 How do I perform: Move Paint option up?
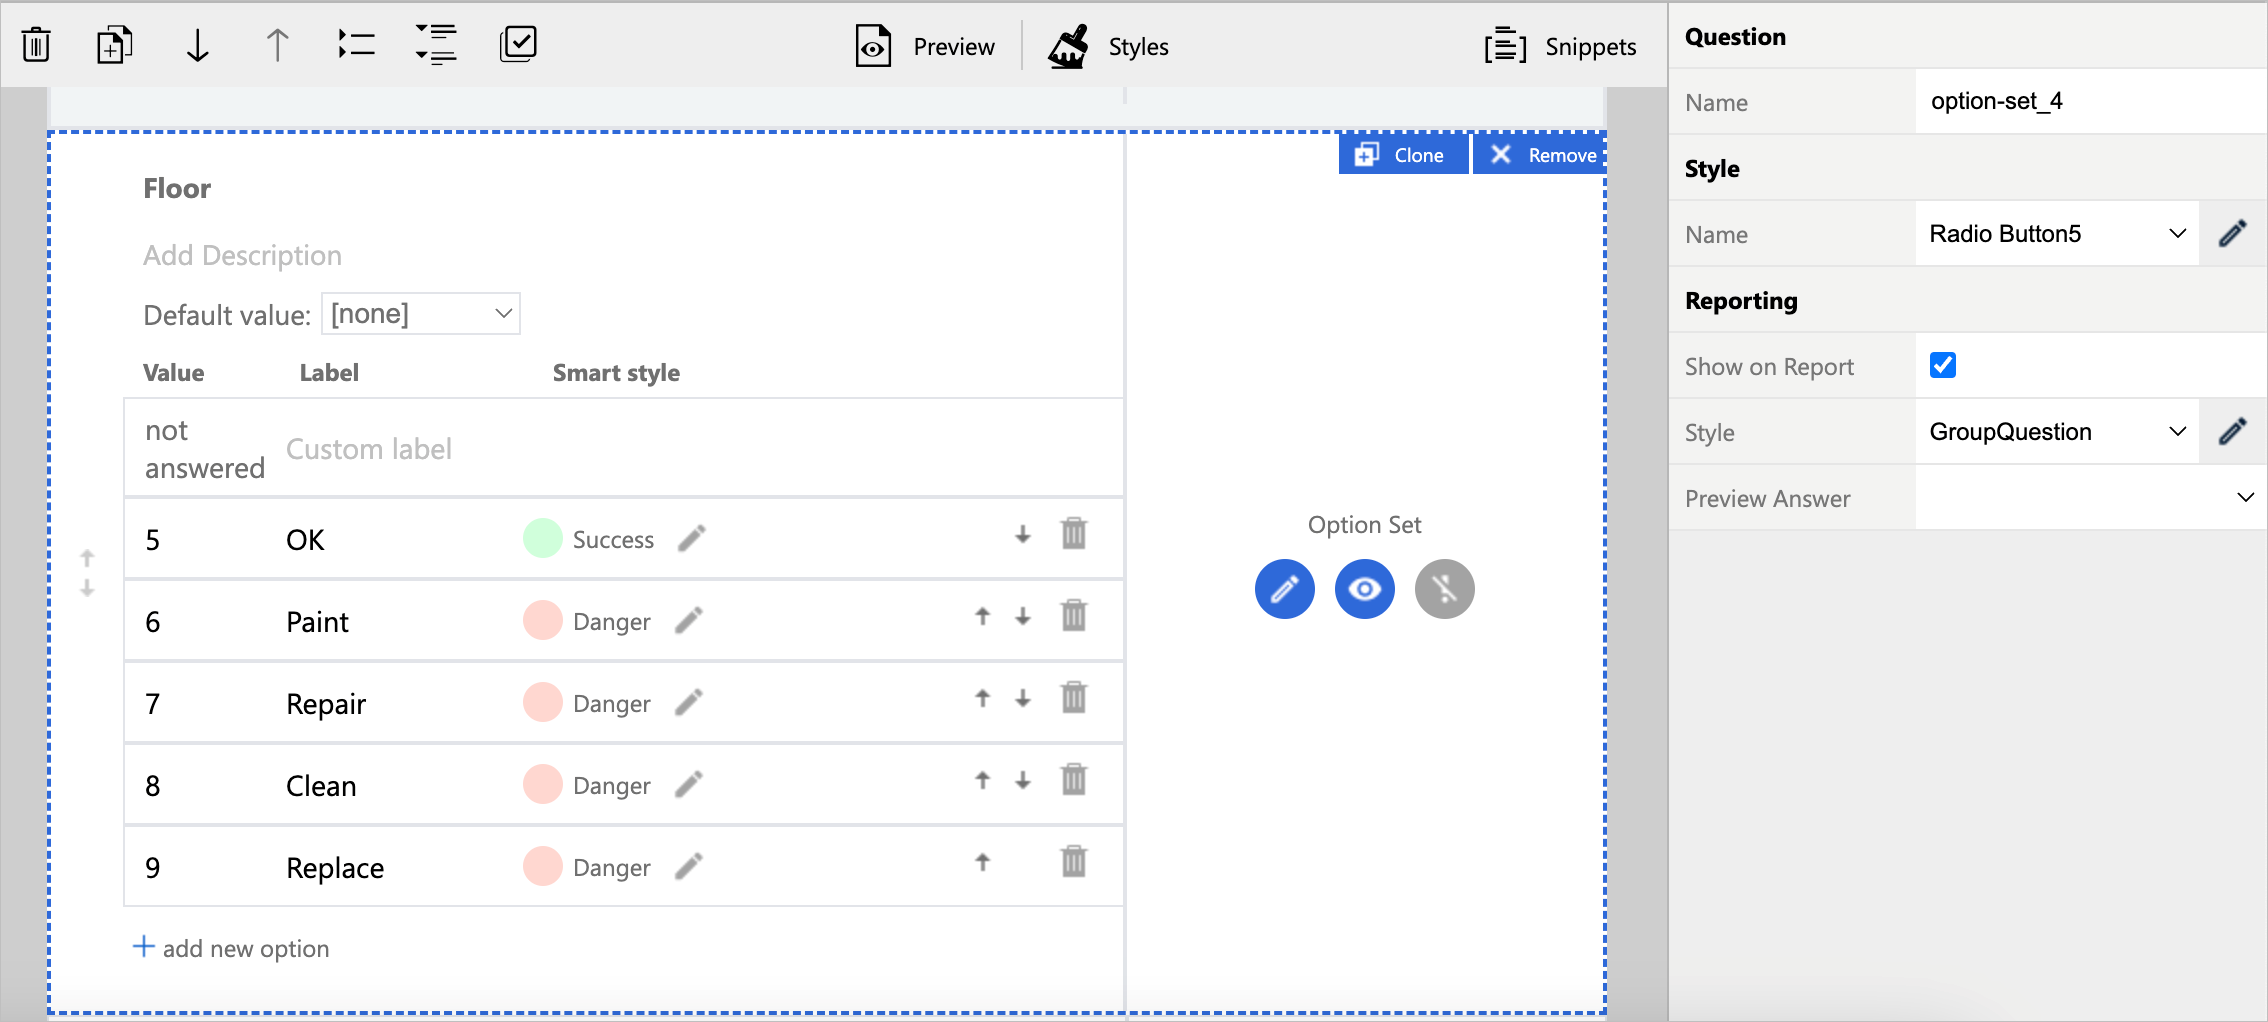pyautogui.click(x=983, y=617)
